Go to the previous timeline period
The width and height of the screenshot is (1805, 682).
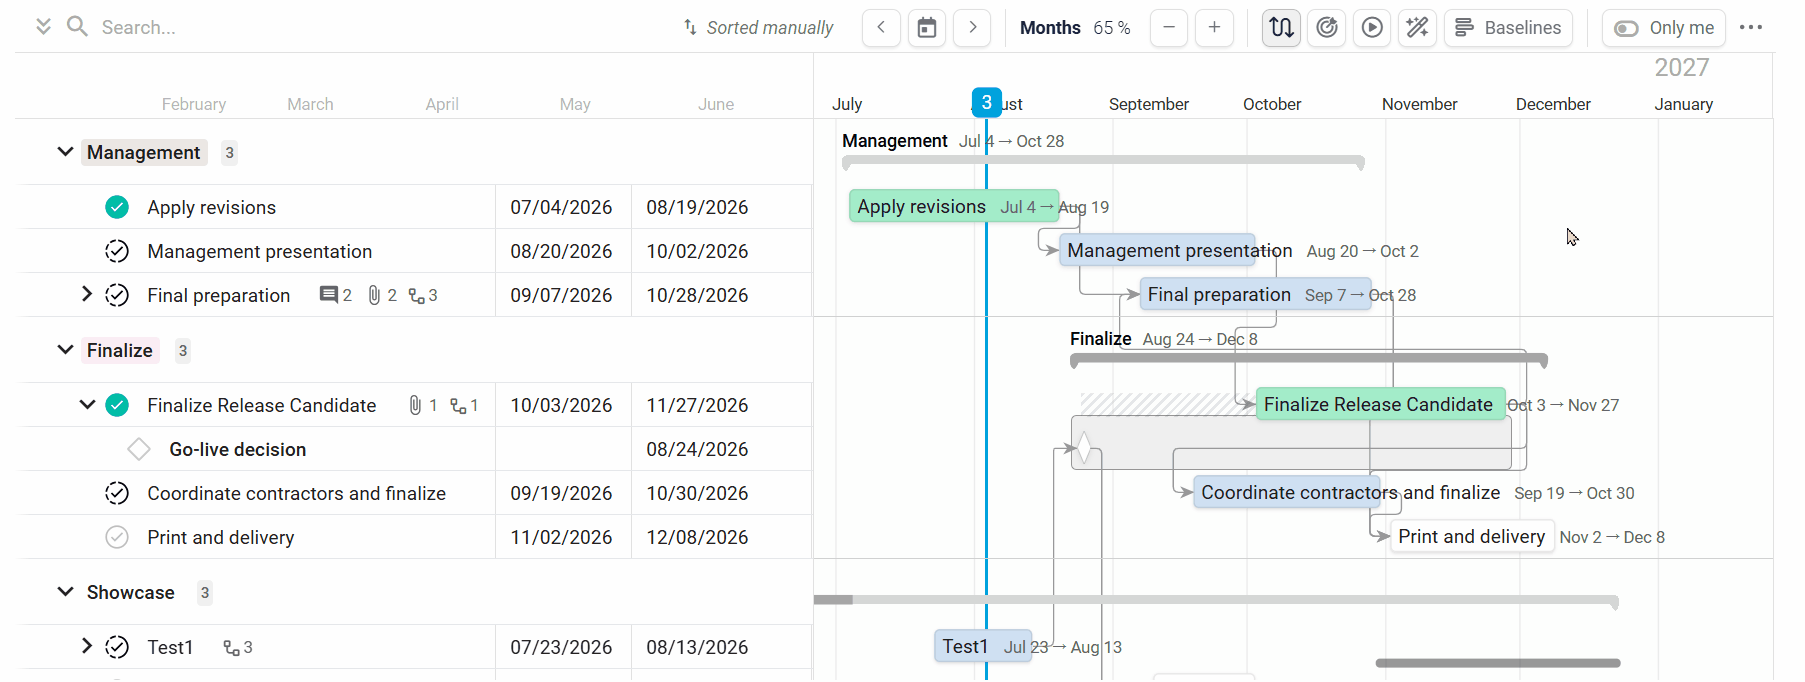click(881, 28)
